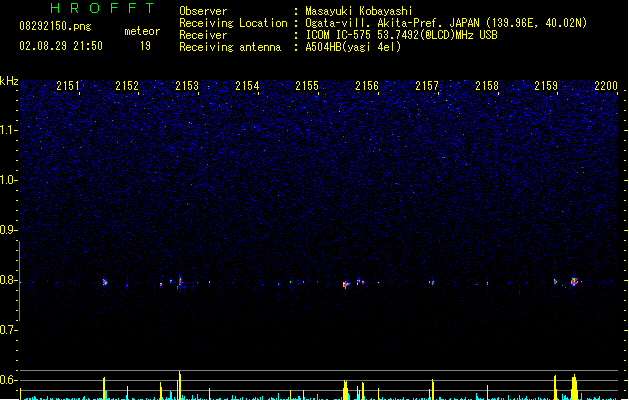Click the Receiving antenna label
Image resolution: width=629 pixels, height=400 pixels.
pos(230,47)
